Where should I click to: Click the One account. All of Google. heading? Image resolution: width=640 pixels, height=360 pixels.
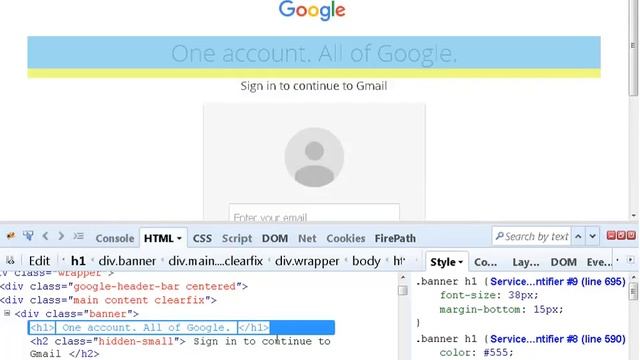click(x=314, y=53)
